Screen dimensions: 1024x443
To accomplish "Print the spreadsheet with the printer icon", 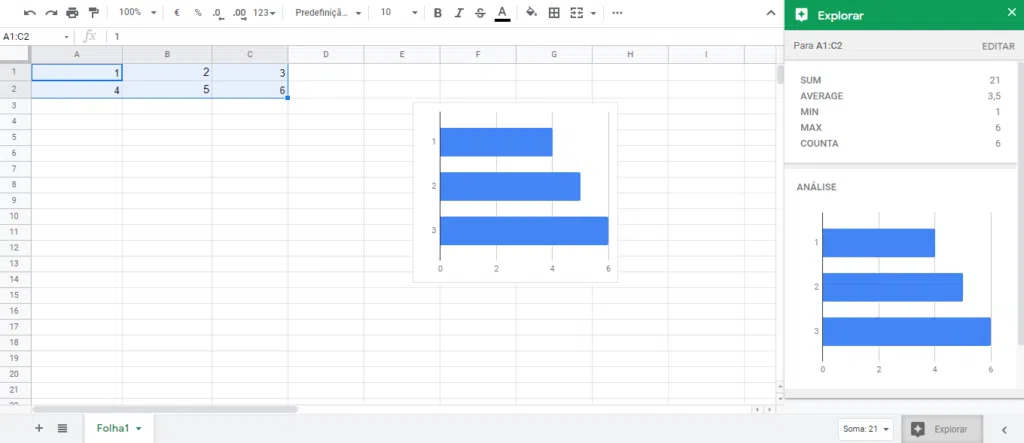I will click(x=72, y=12).
